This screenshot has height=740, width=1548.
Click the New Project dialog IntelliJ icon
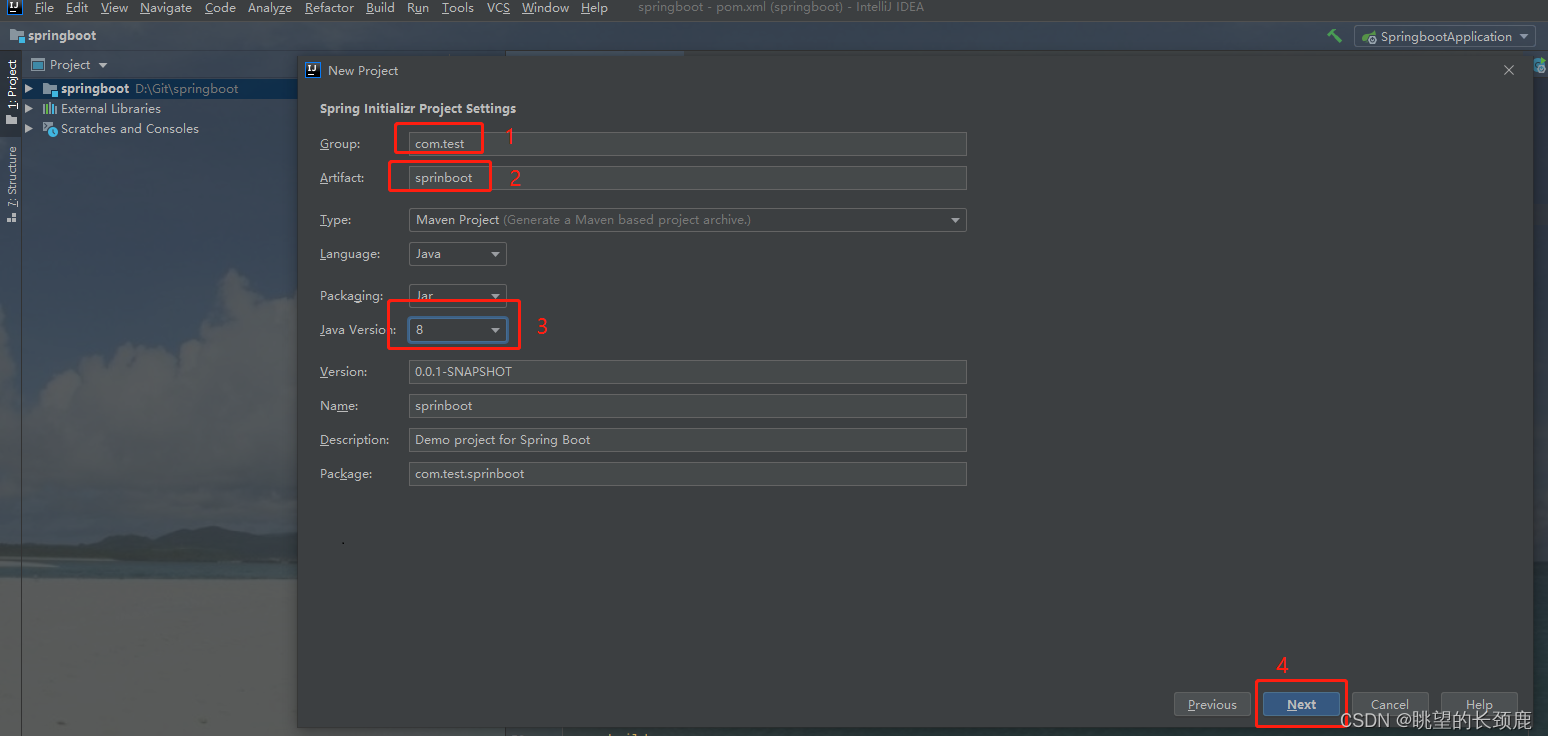[x=313, y=70]
